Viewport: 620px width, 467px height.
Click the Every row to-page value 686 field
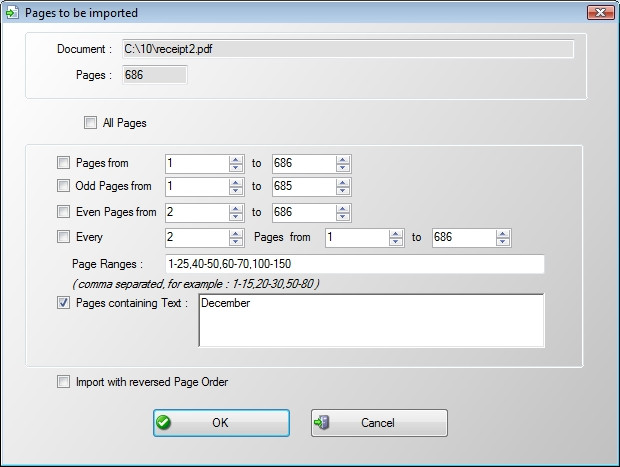pos(464,238)
